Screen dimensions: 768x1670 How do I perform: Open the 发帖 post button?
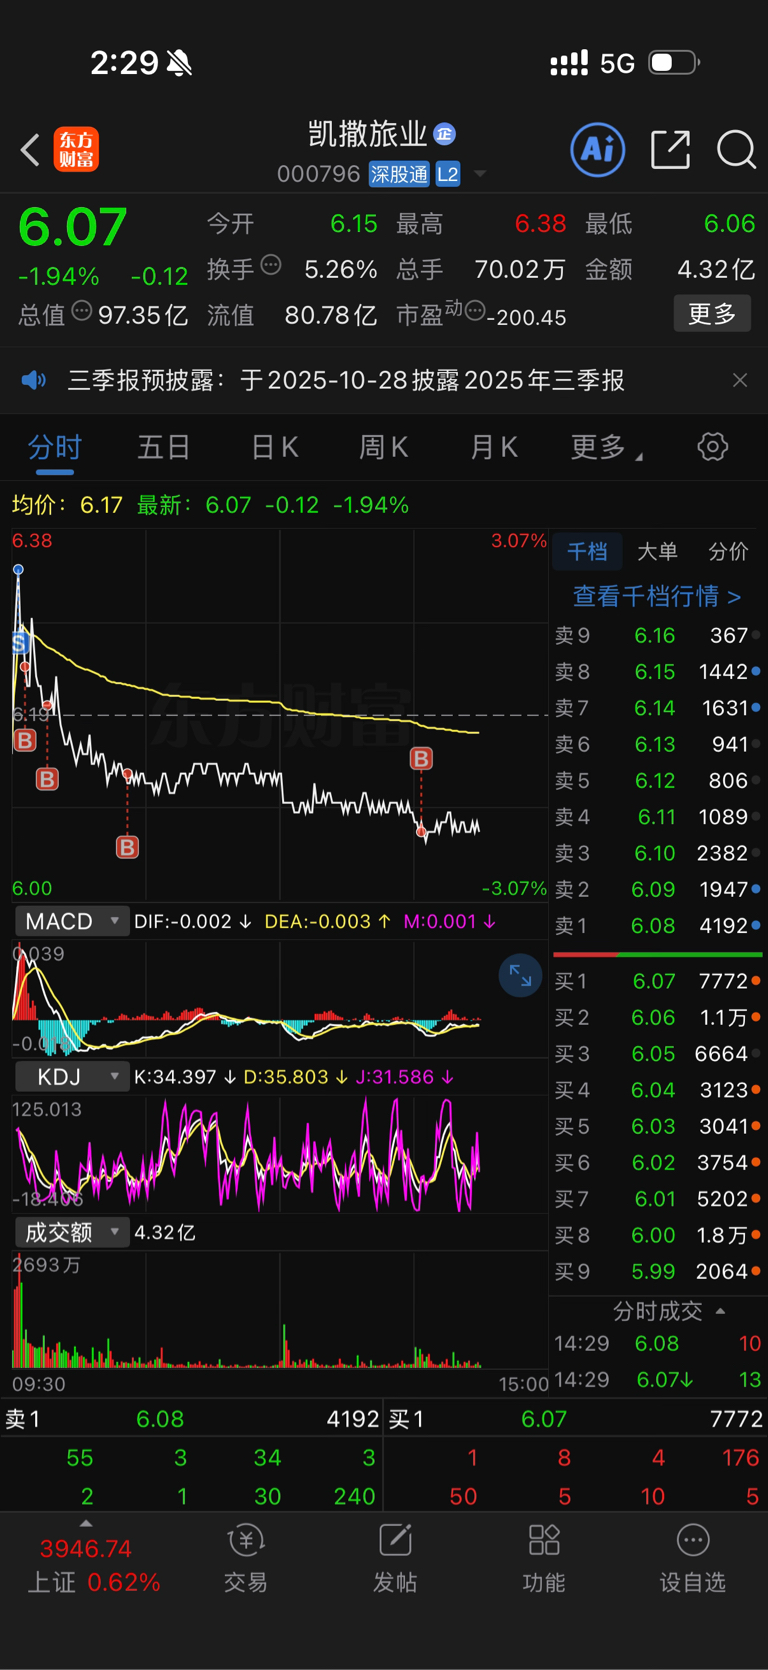coord(395,1559)
